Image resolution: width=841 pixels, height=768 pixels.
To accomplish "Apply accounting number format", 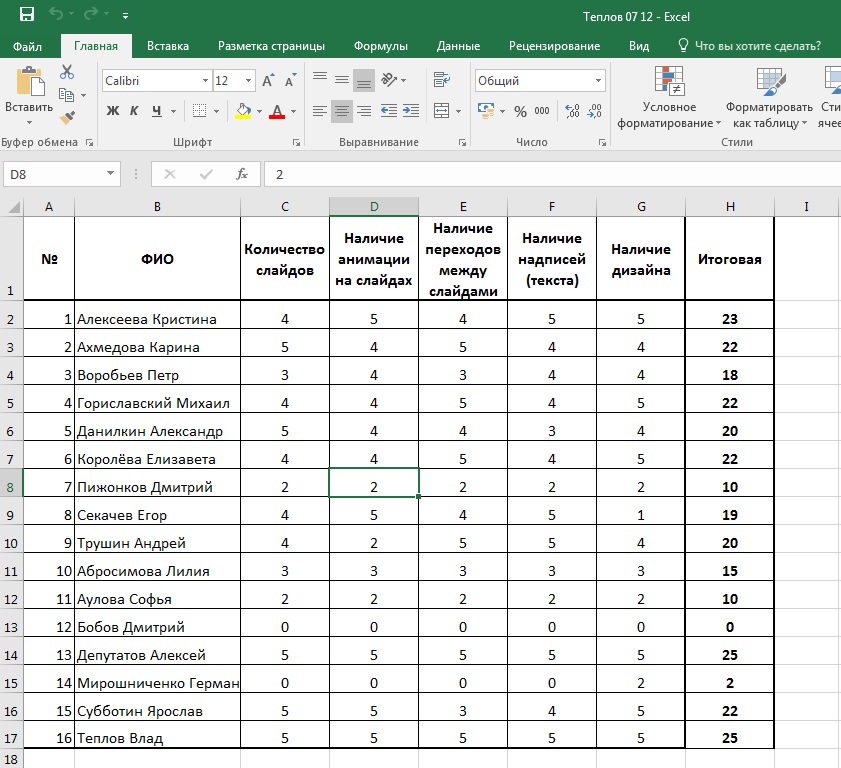I will coord(486,111).
